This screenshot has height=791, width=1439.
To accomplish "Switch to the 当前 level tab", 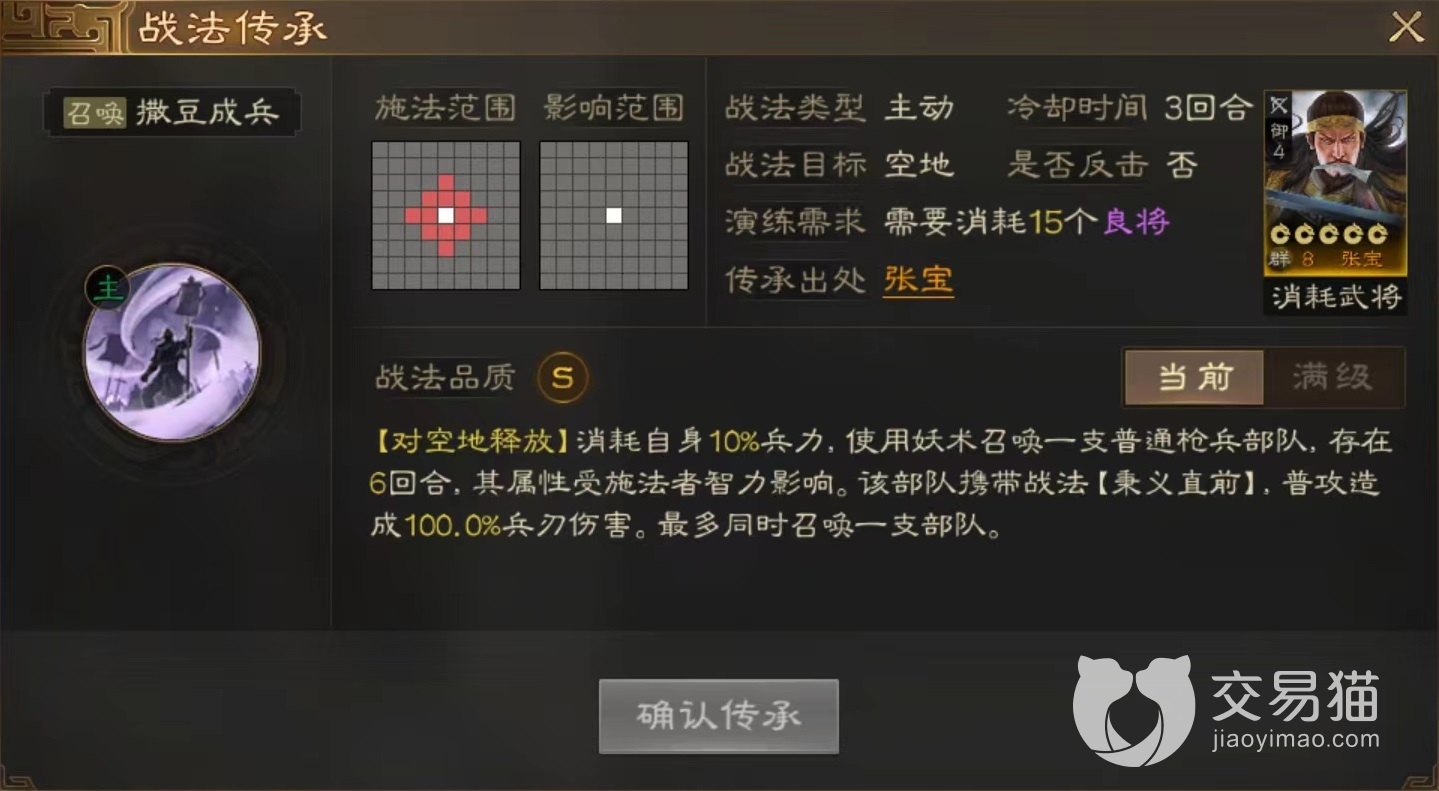I will [1194, 377].
